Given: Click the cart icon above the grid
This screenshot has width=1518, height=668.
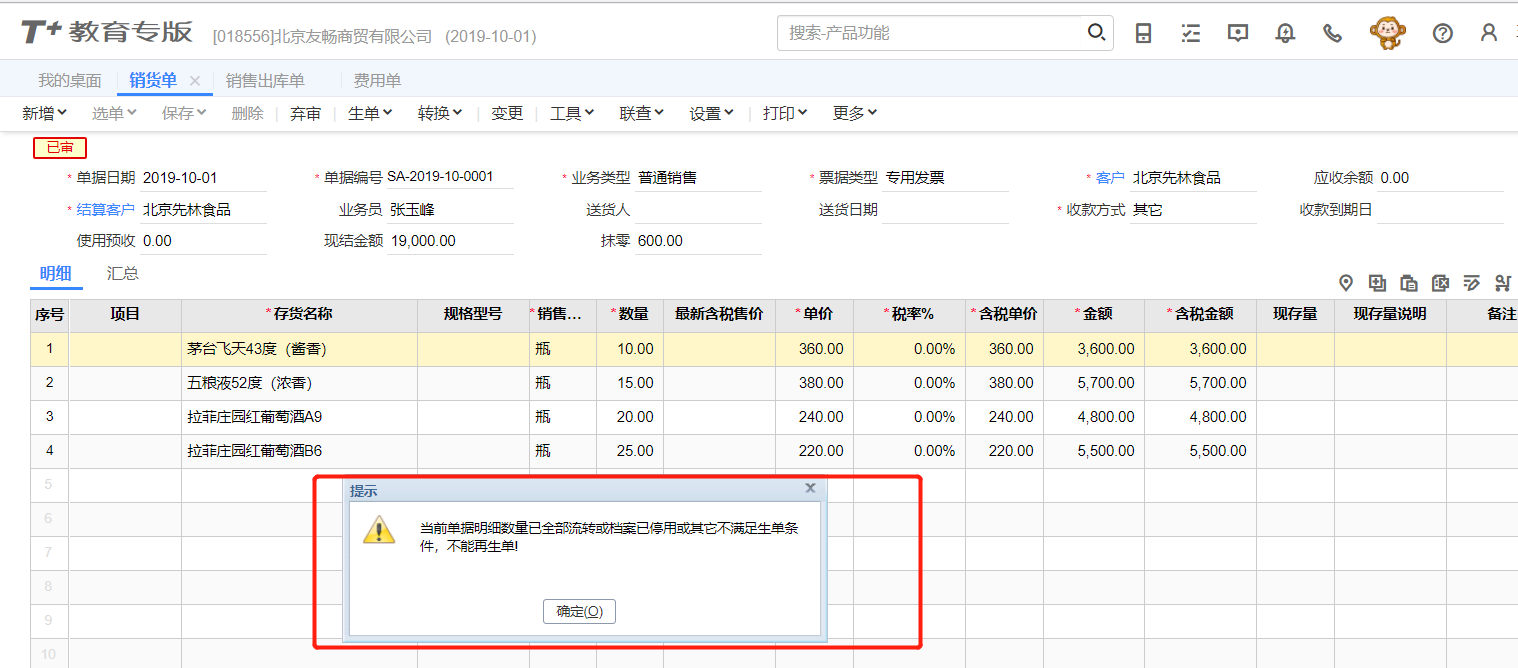Looking at the screenshot, I should (x=1502, y=283).
